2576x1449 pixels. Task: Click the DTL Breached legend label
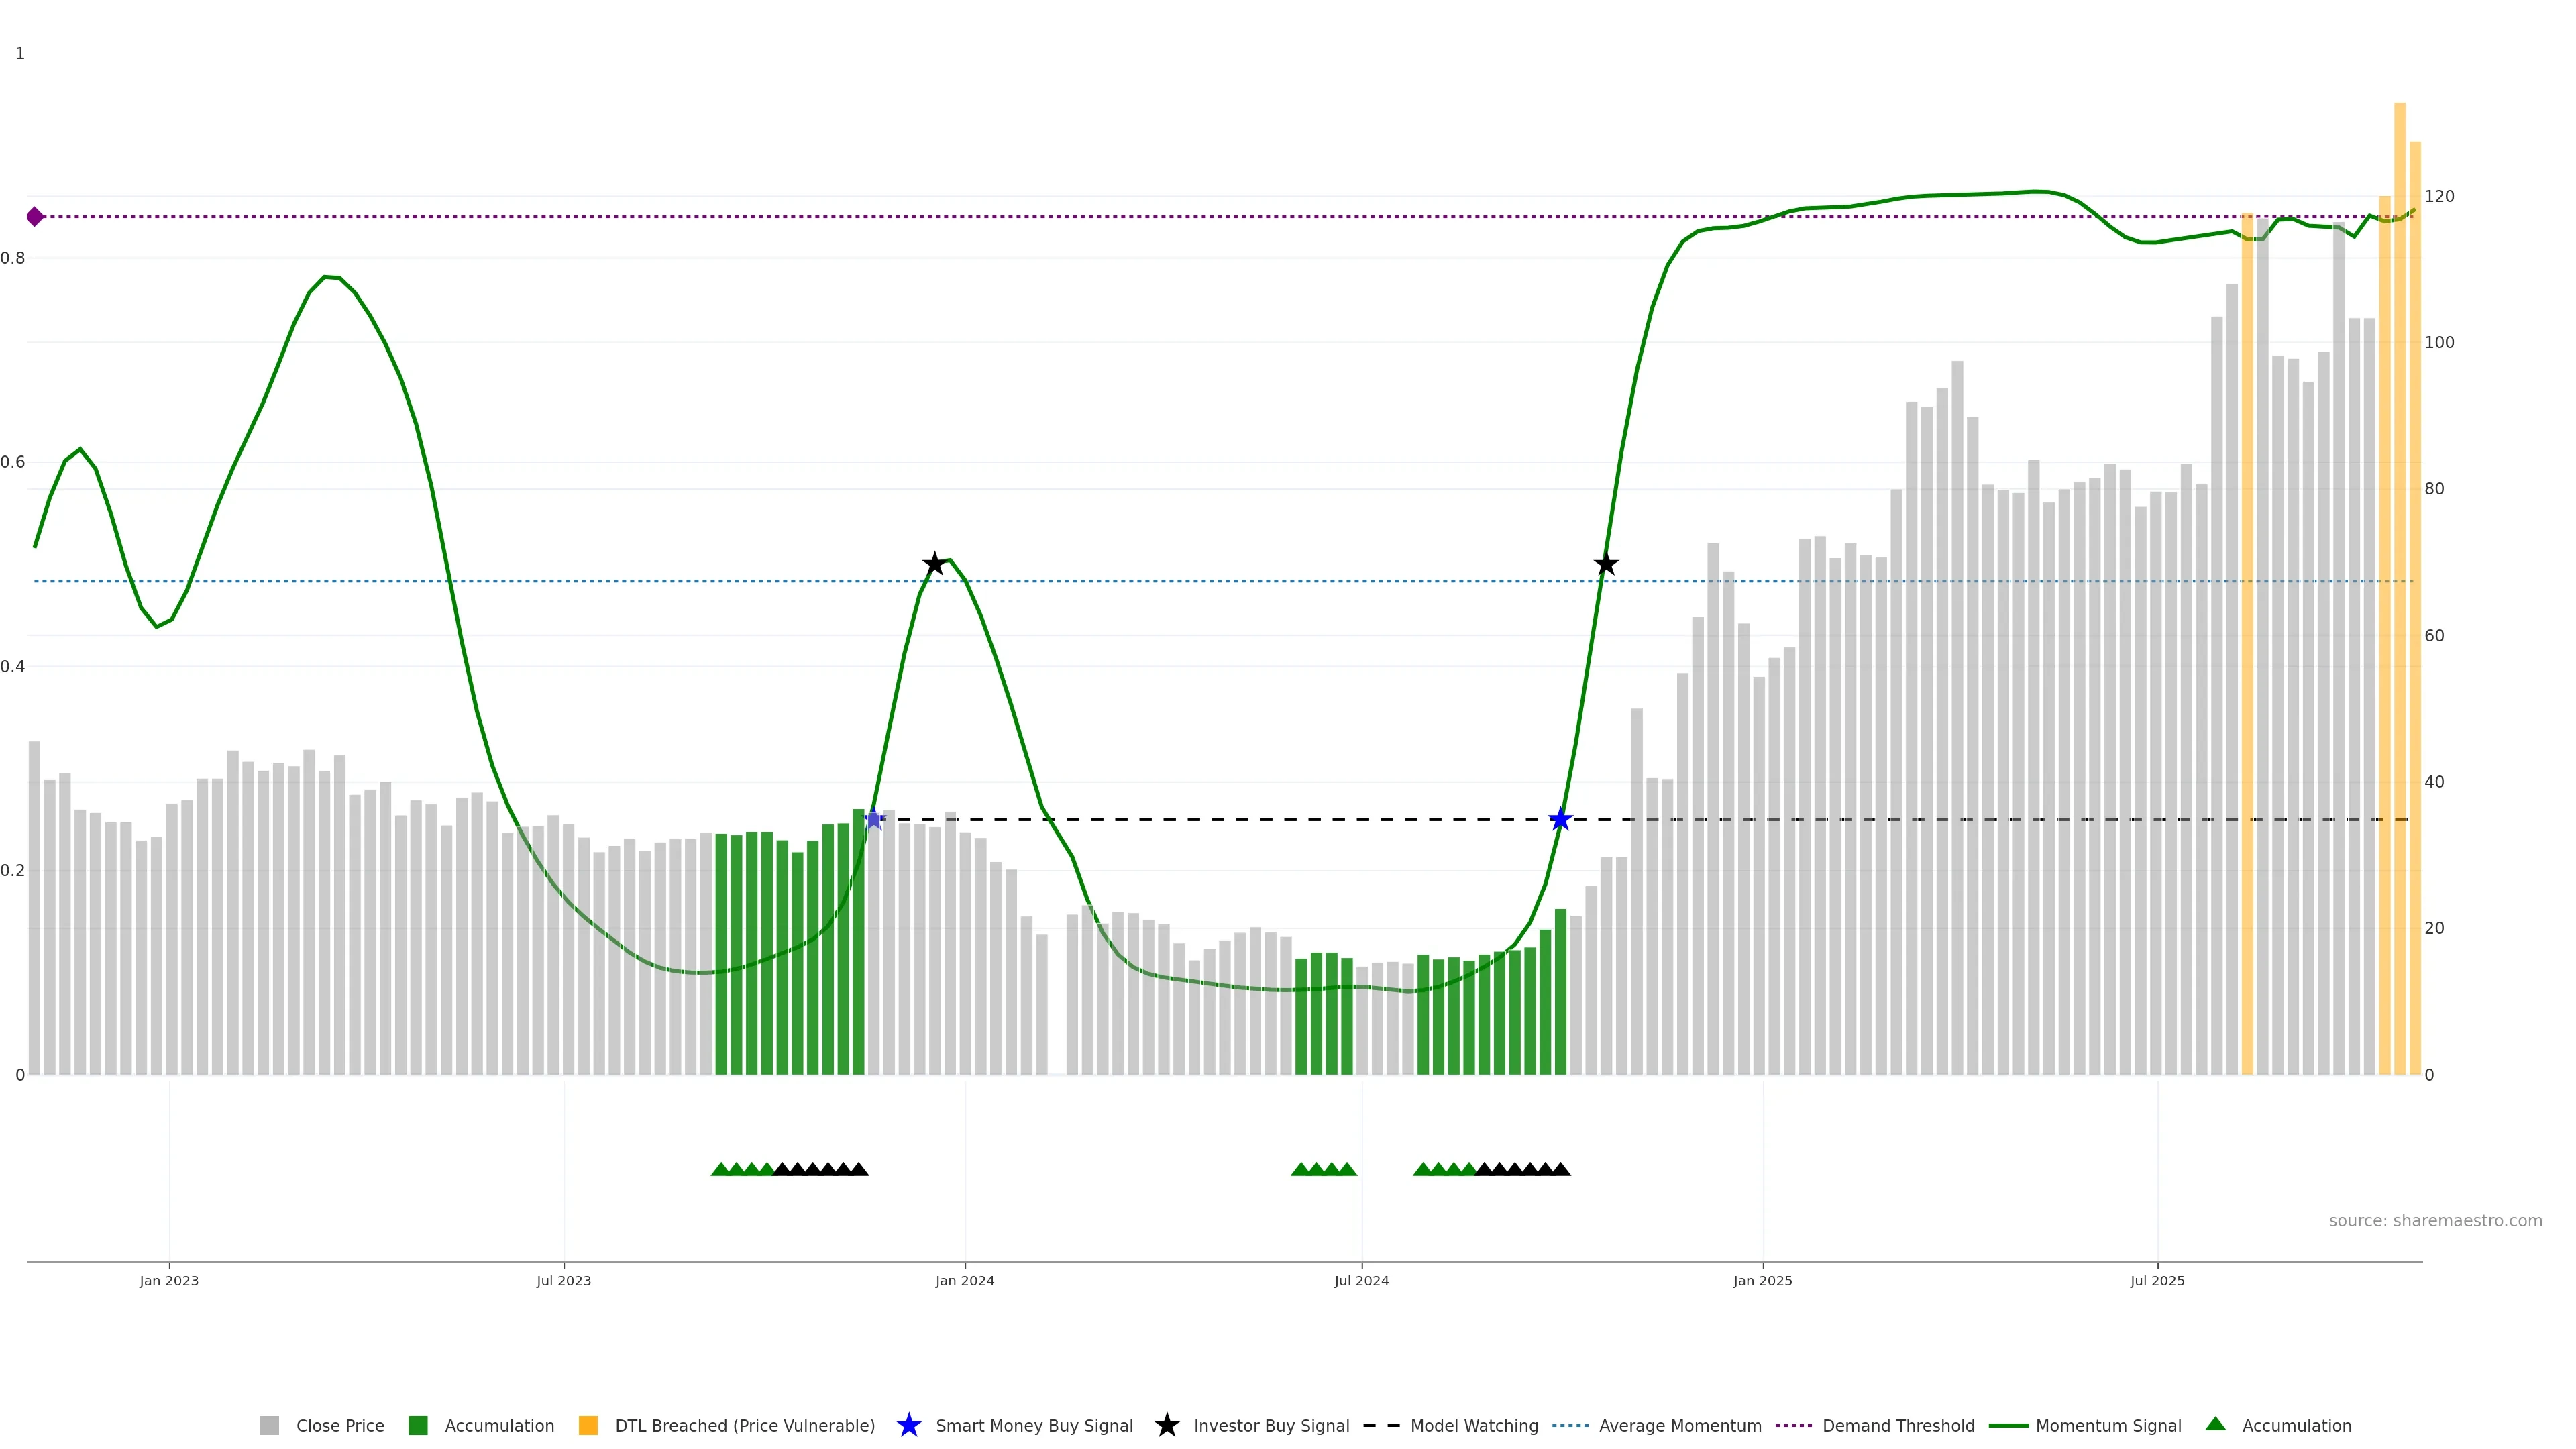click(x=744, y=1426)
